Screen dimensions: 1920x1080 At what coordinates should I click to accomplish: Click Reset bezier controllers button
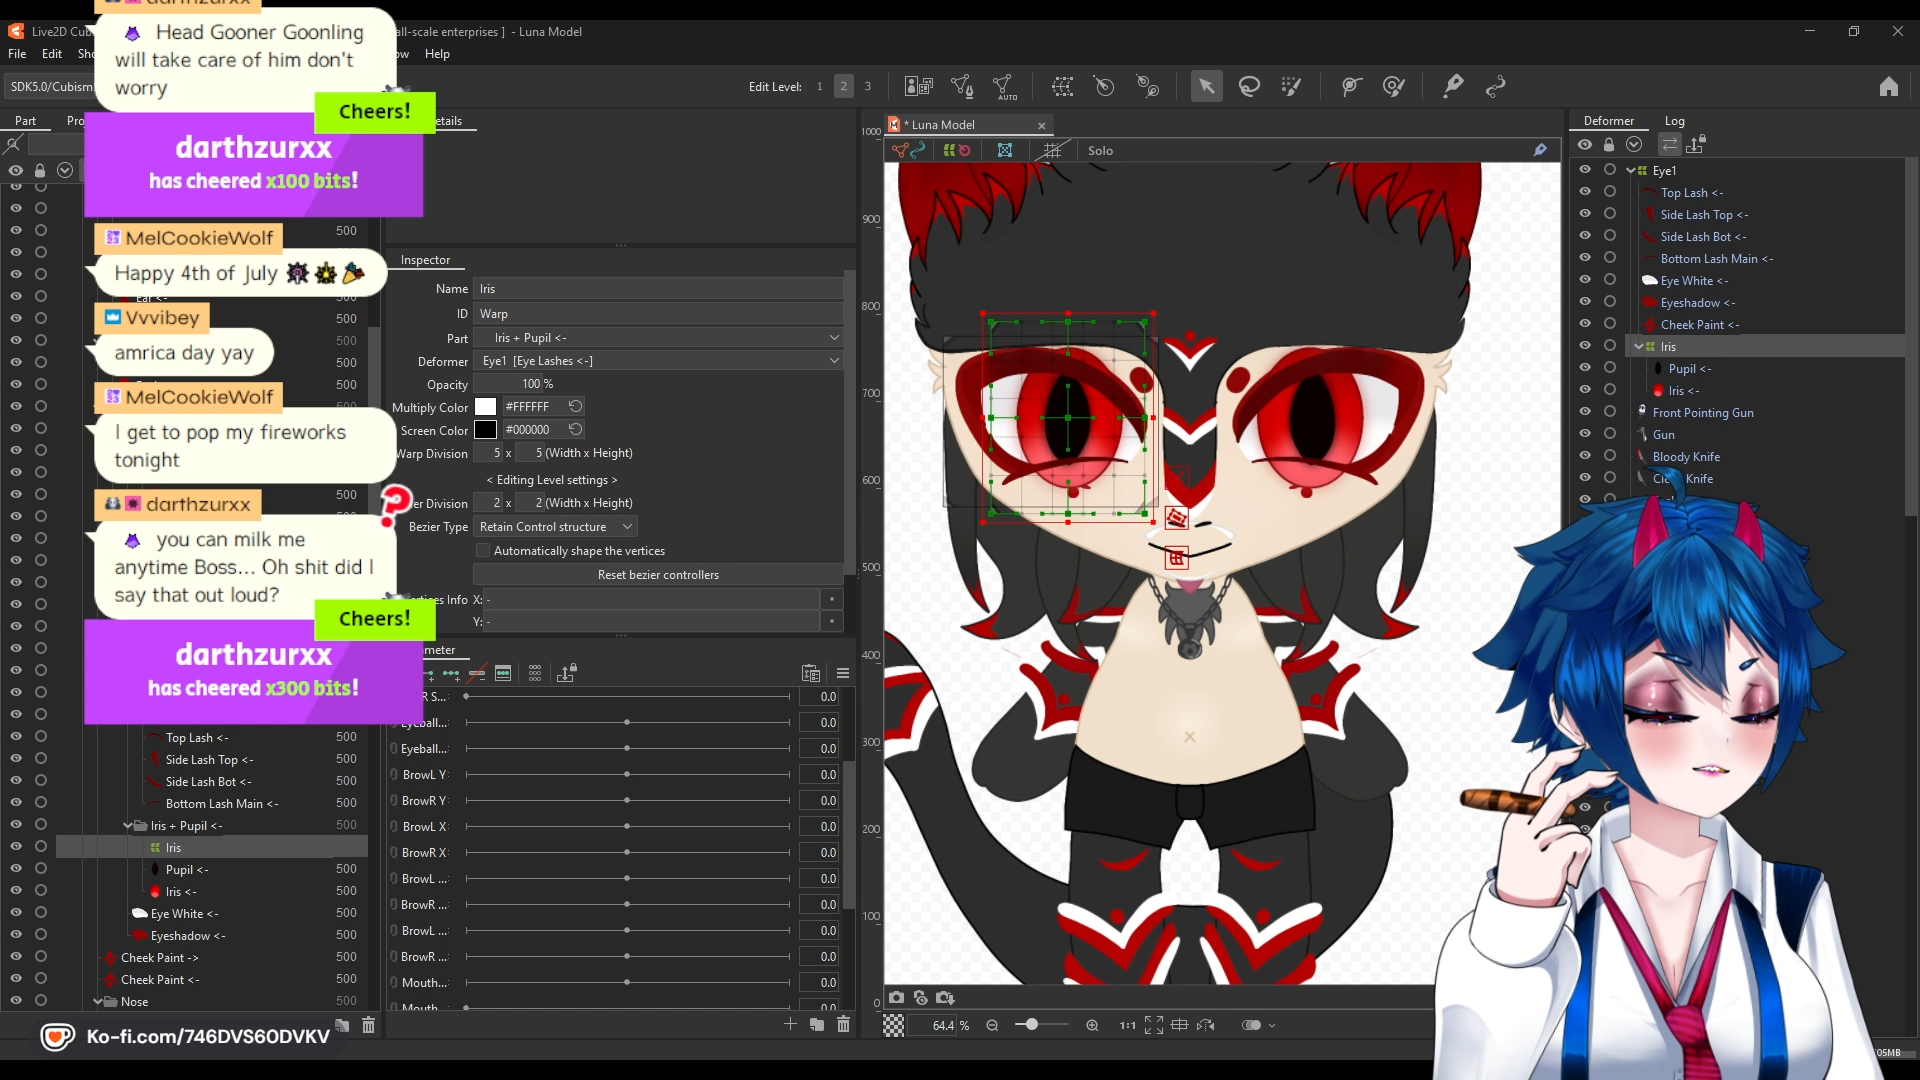point(658,575)
